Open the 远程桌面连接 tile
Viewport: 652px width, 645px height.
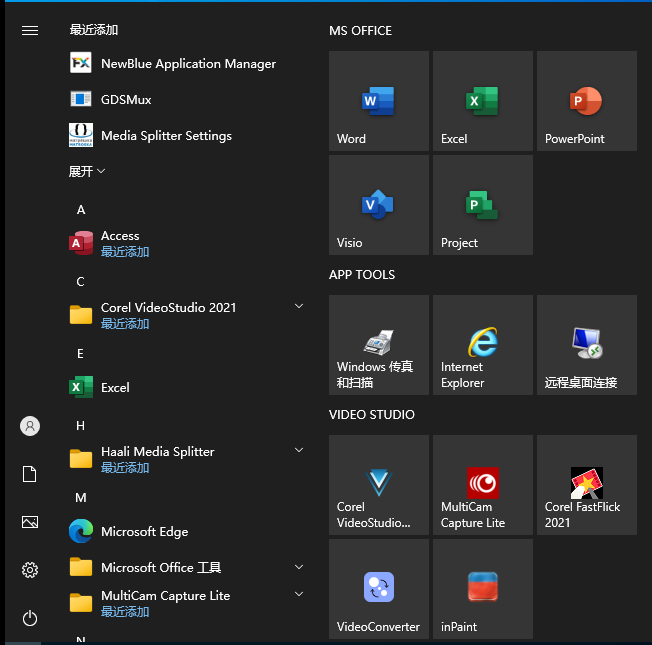tap(586, 345)
